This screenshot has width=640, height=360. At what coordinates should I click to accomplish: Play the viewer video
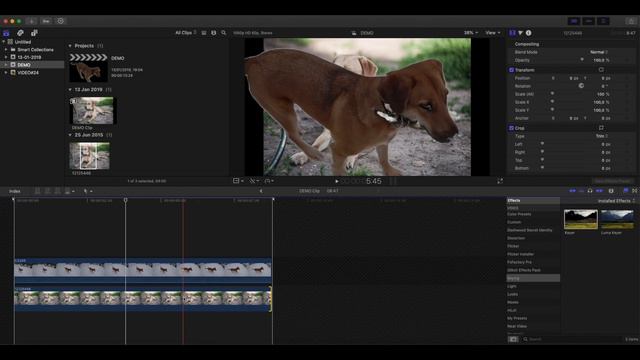[x=337, y=181]
